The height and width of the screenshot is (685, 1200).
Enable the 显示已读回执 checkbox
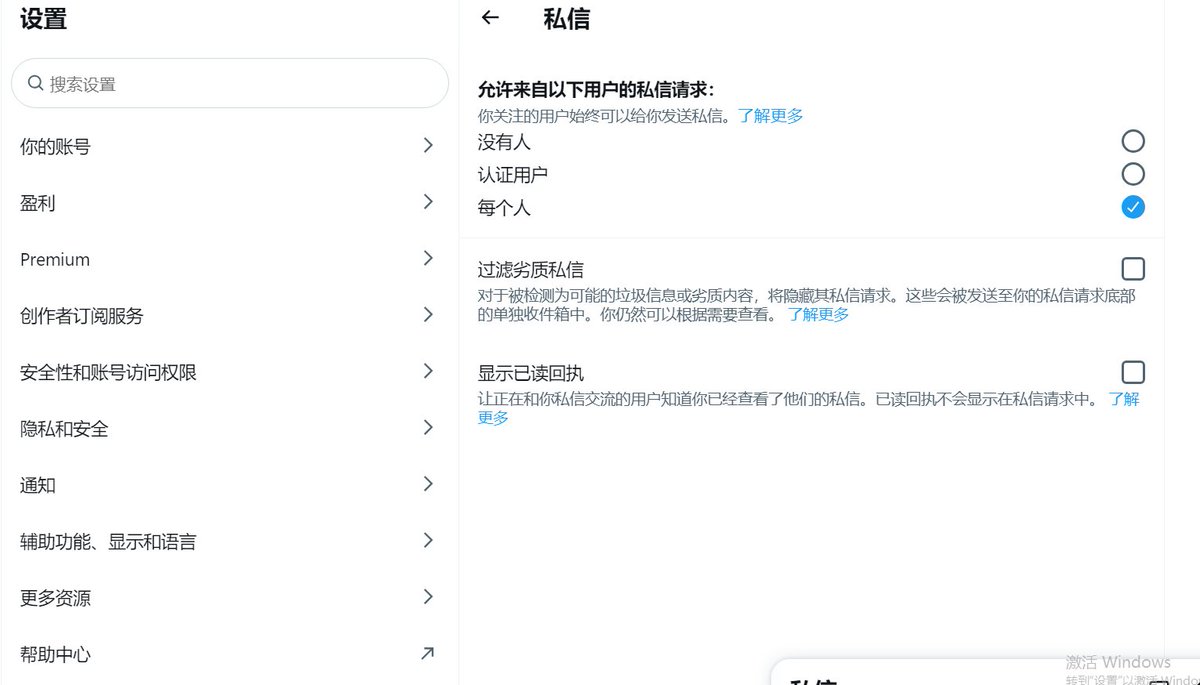click(1133, 371)
